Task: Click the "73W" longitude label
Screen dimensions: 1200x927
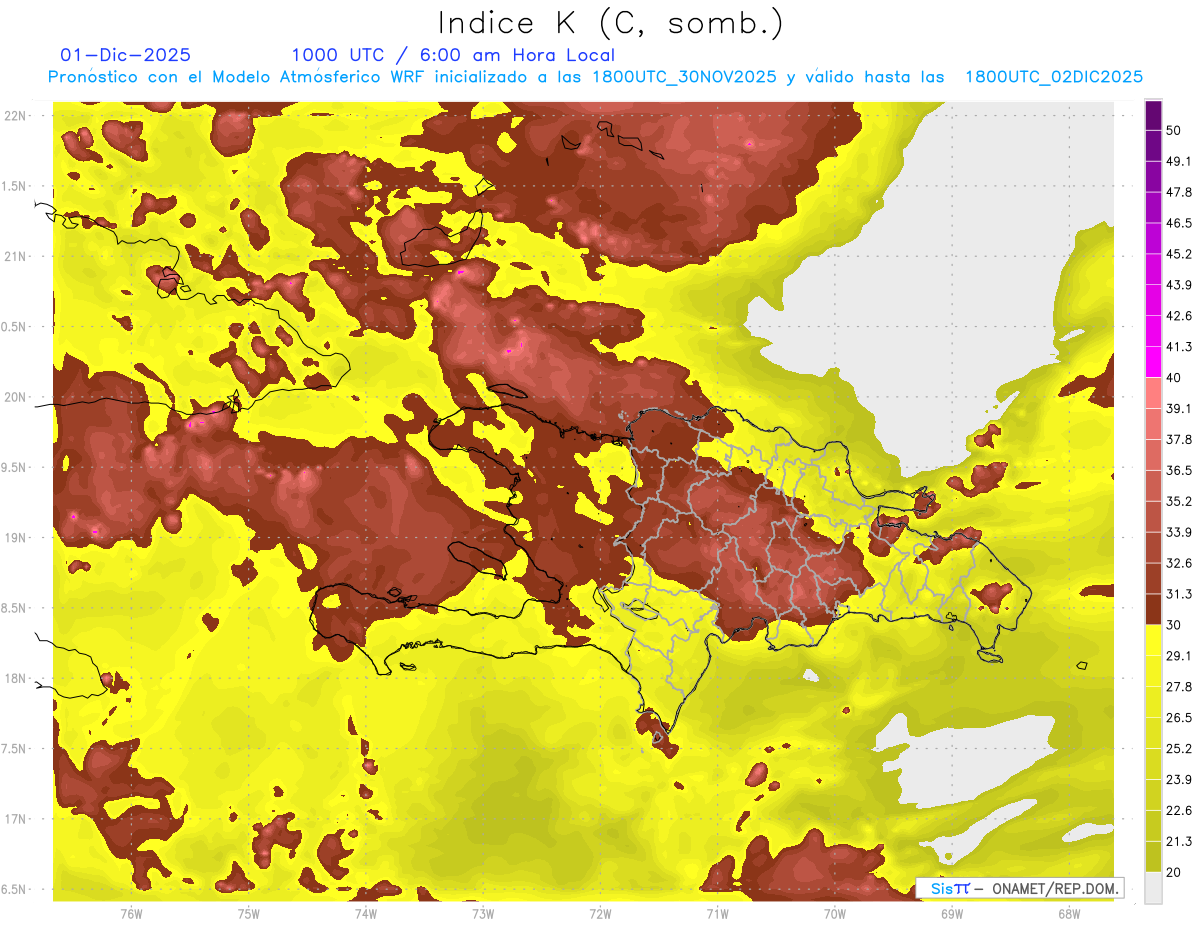Action: tap(483, 913)
